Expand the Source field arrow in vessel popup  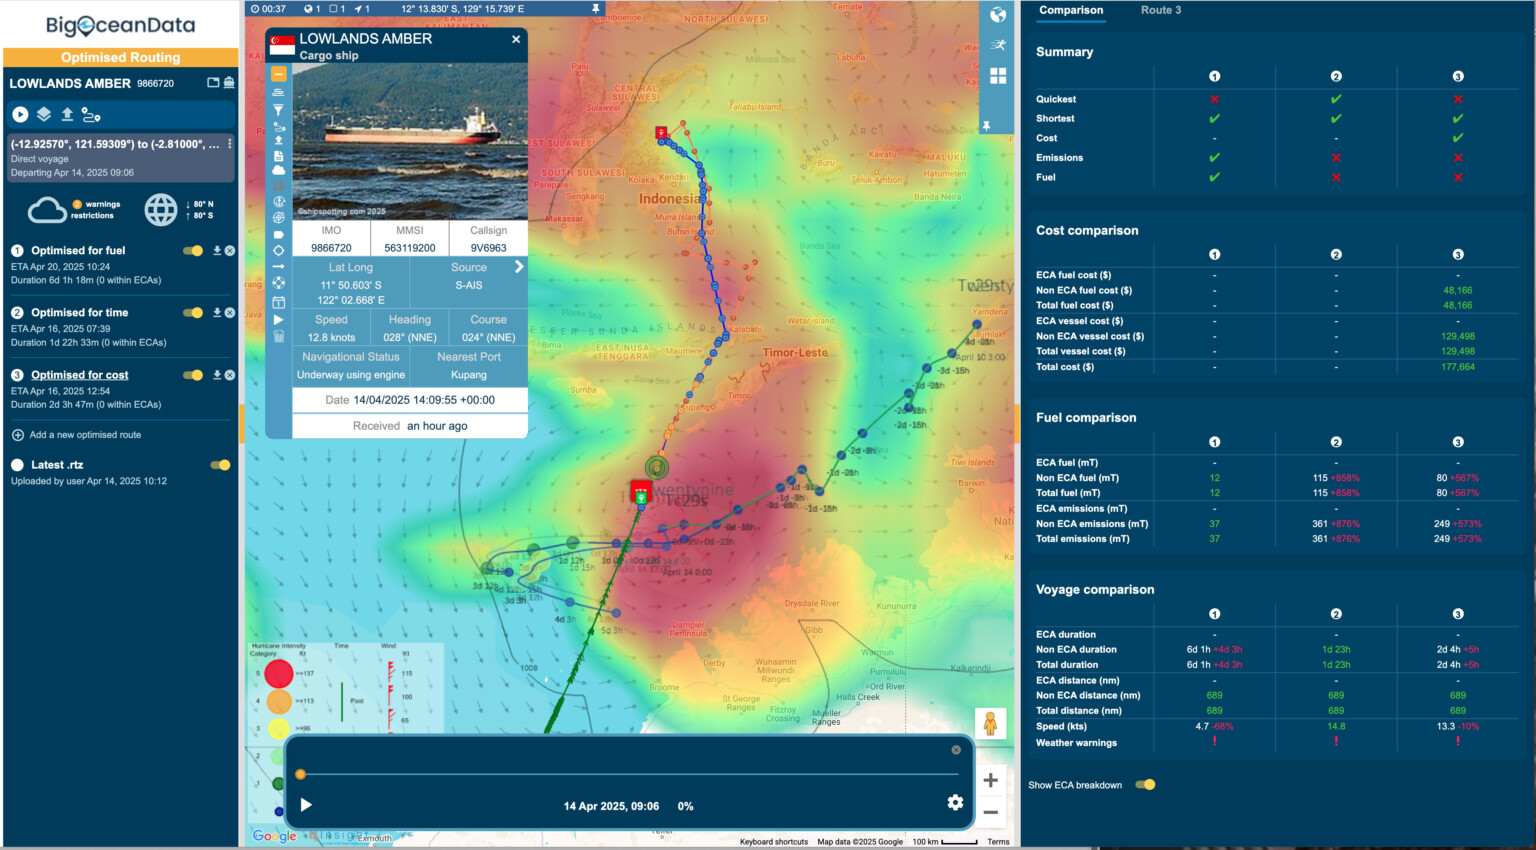(517, 267)
